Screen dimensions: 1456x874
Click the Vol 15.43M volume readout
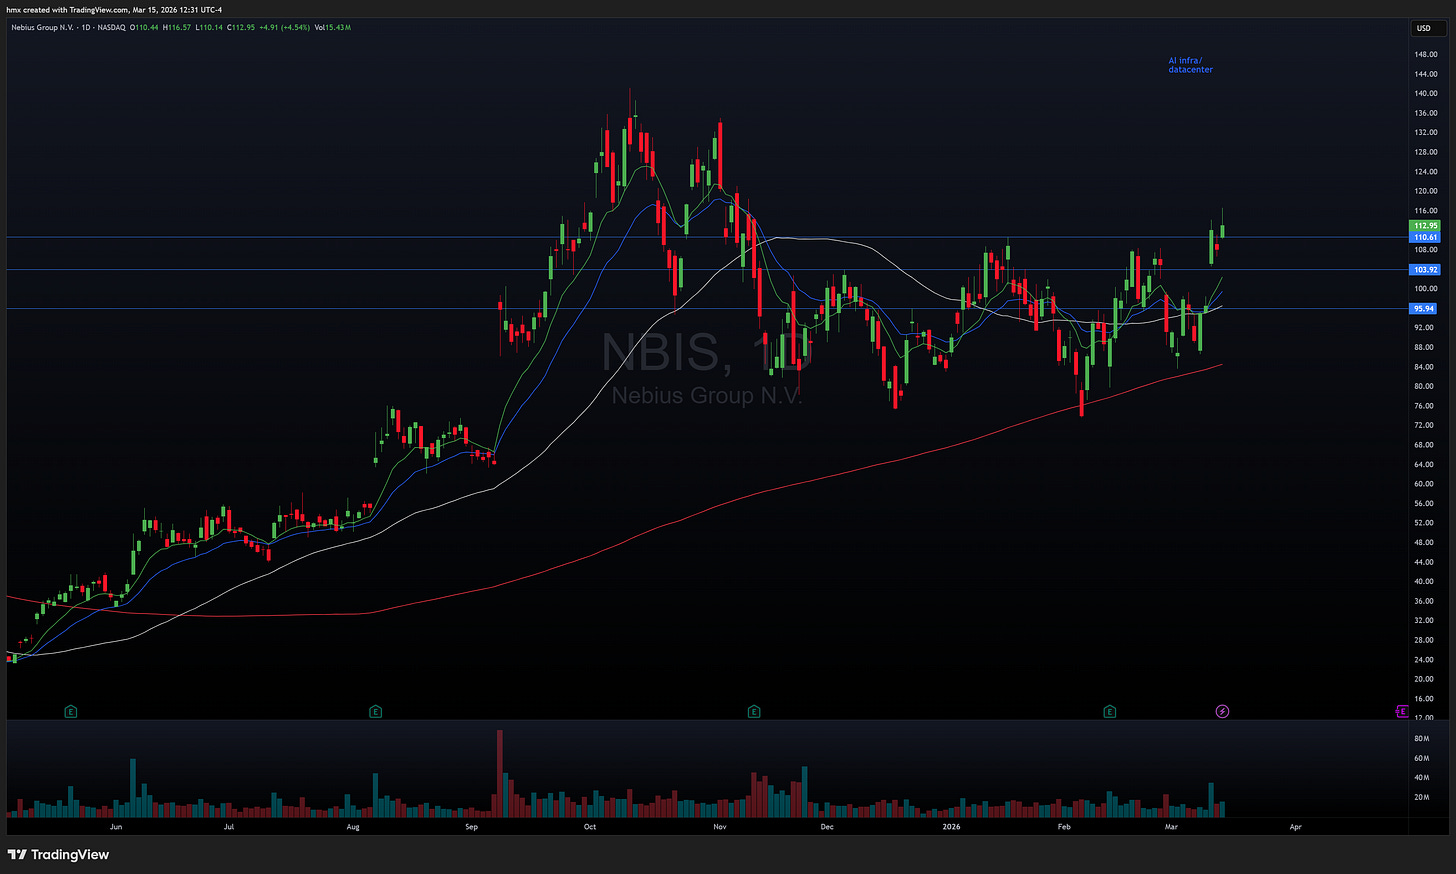click(332, 27)
